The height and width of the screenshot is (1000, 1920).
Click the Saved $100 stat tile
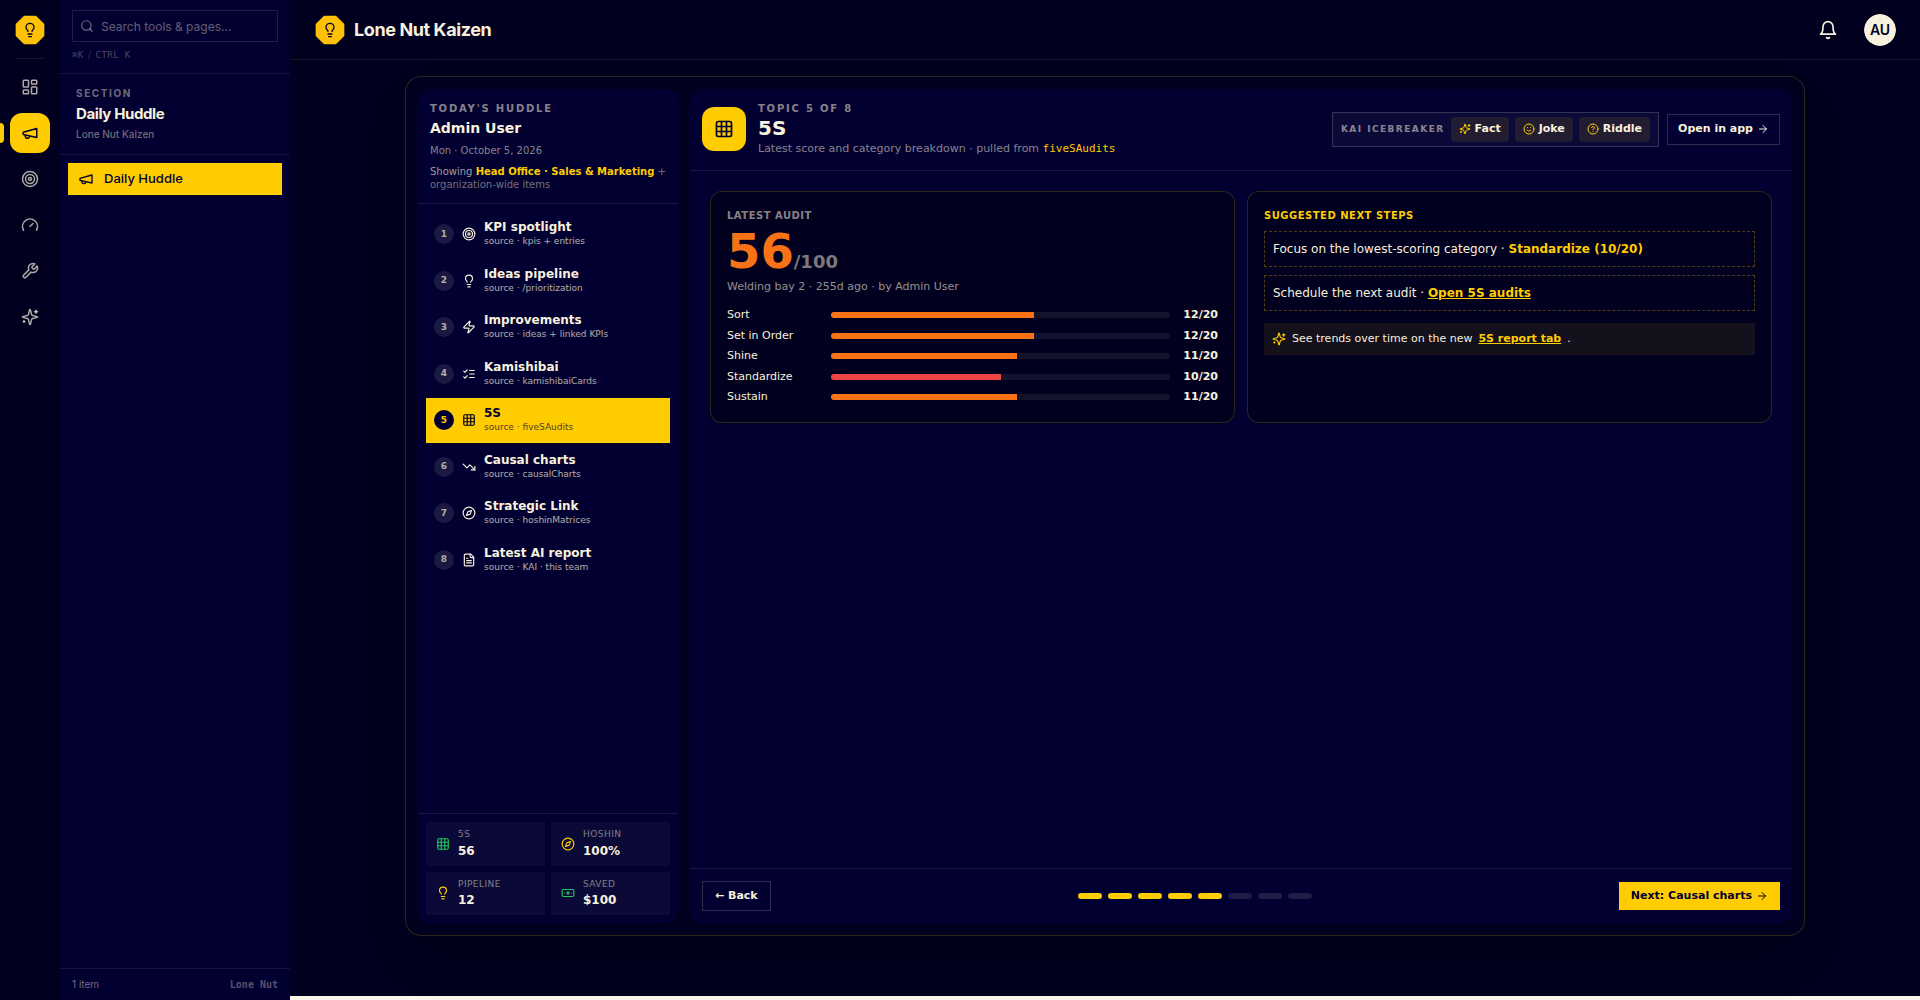point(610,893)
